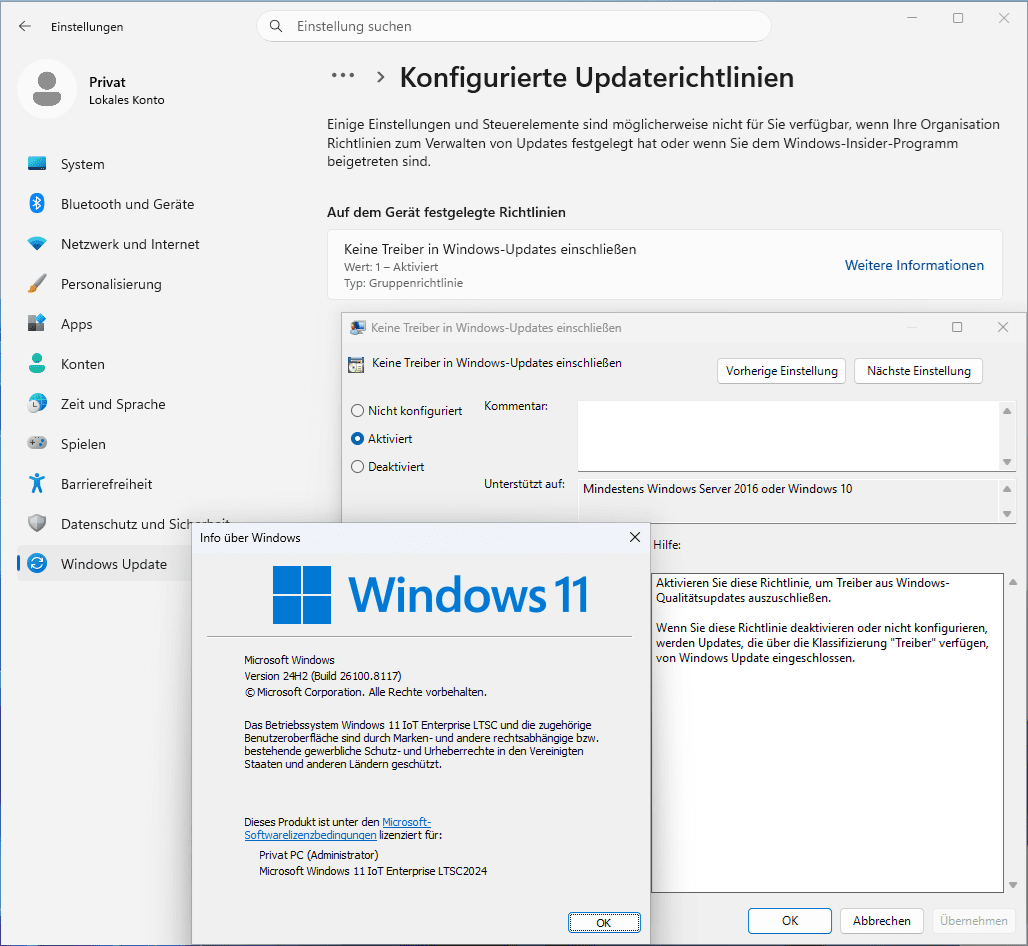Click Vorherige Einstellung button
The width and height of the screenshot is (1028, 946).
coord(781,371)
